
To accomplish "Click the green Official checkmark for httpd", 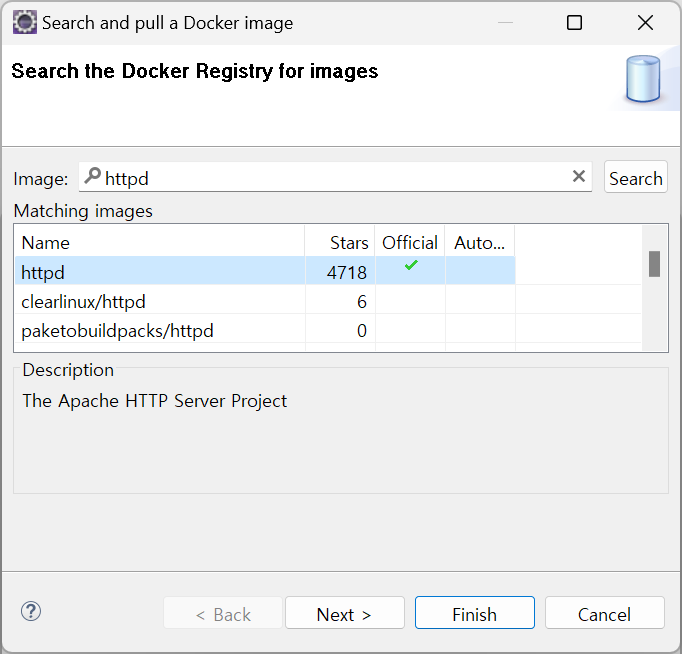I will coord(410,266).
